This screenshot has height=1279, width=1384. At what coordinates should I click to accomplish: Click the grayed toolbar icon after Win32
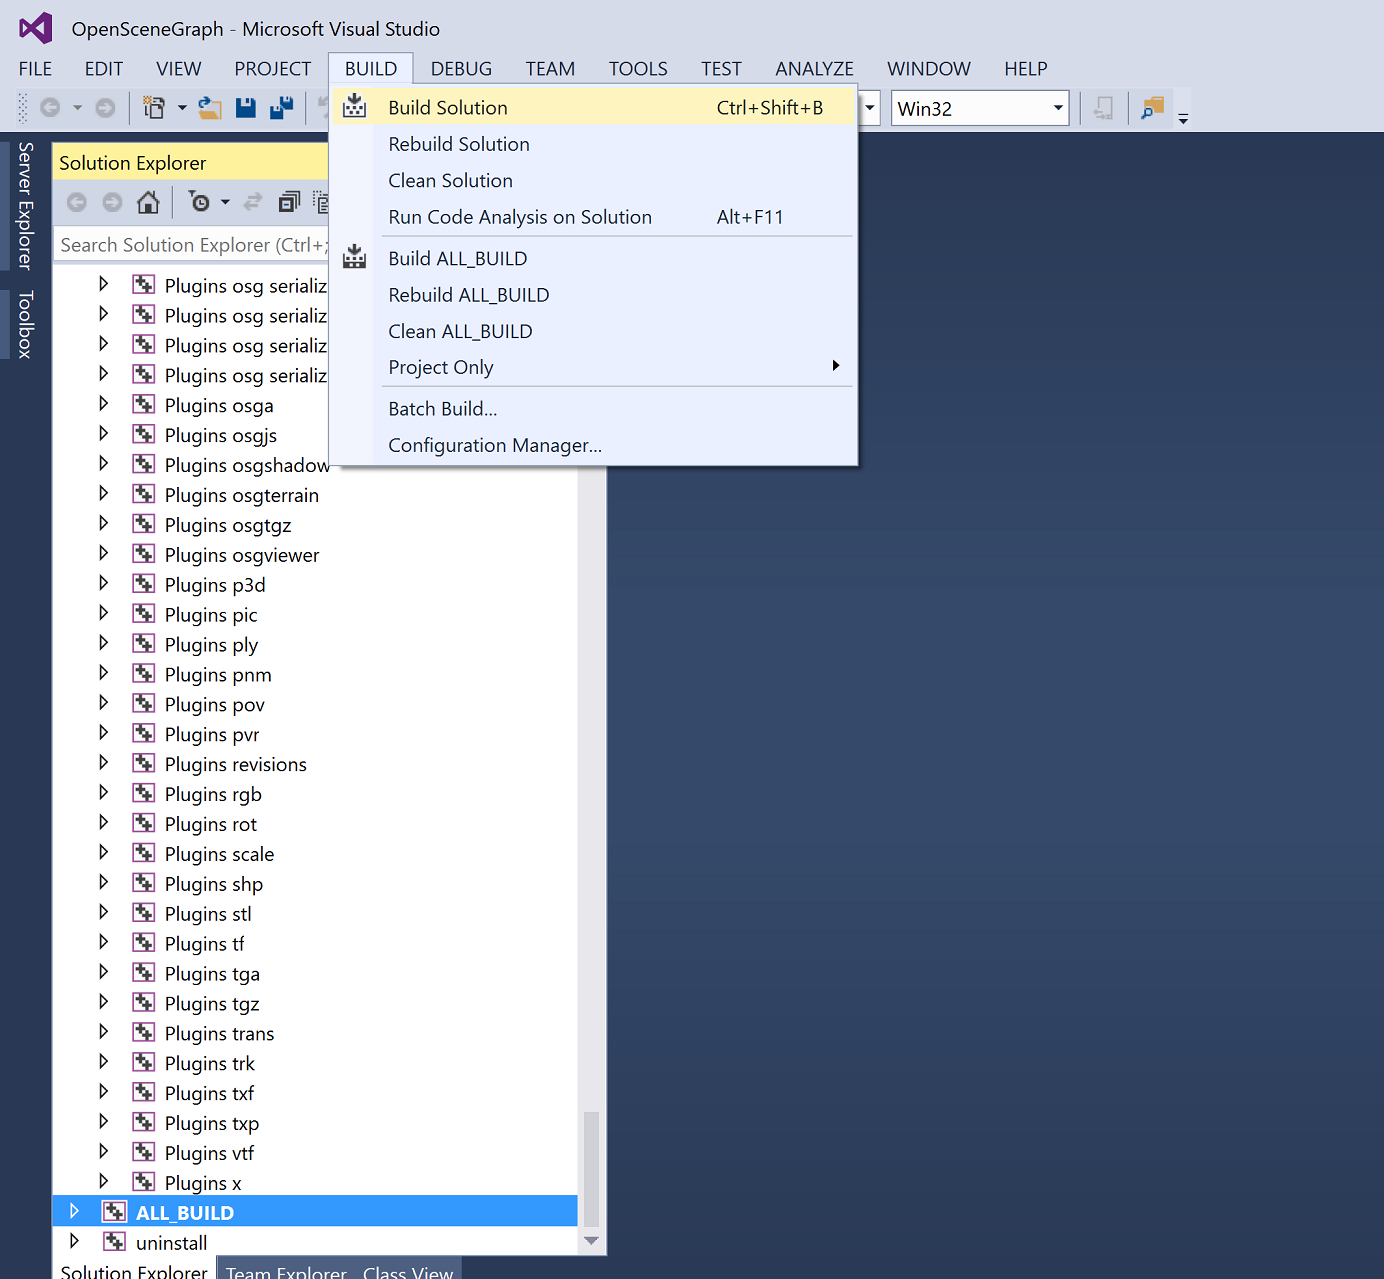[1104, 108]
